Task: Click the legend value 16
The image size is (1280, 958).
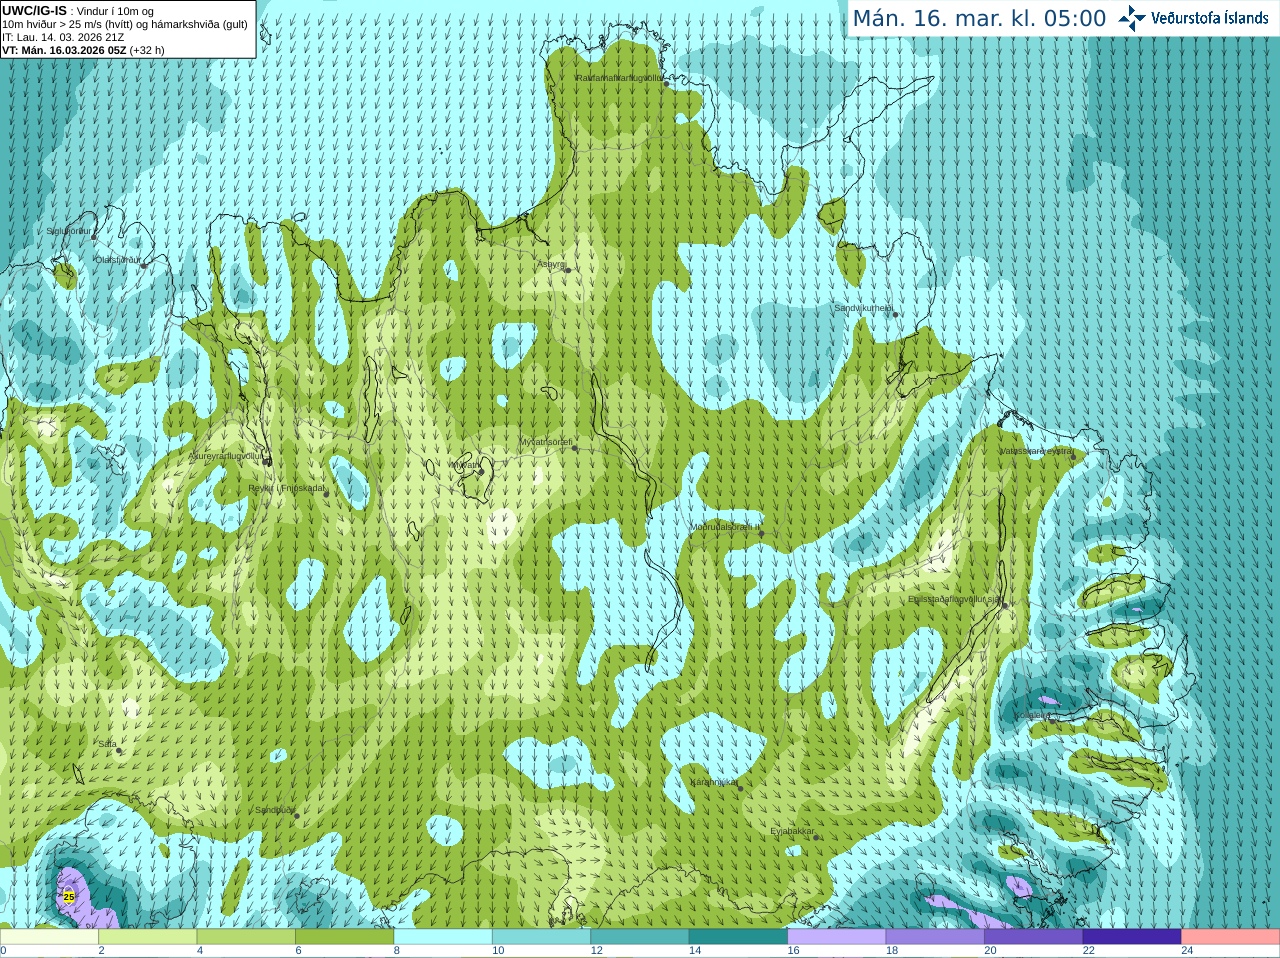Action: [793, 951]
